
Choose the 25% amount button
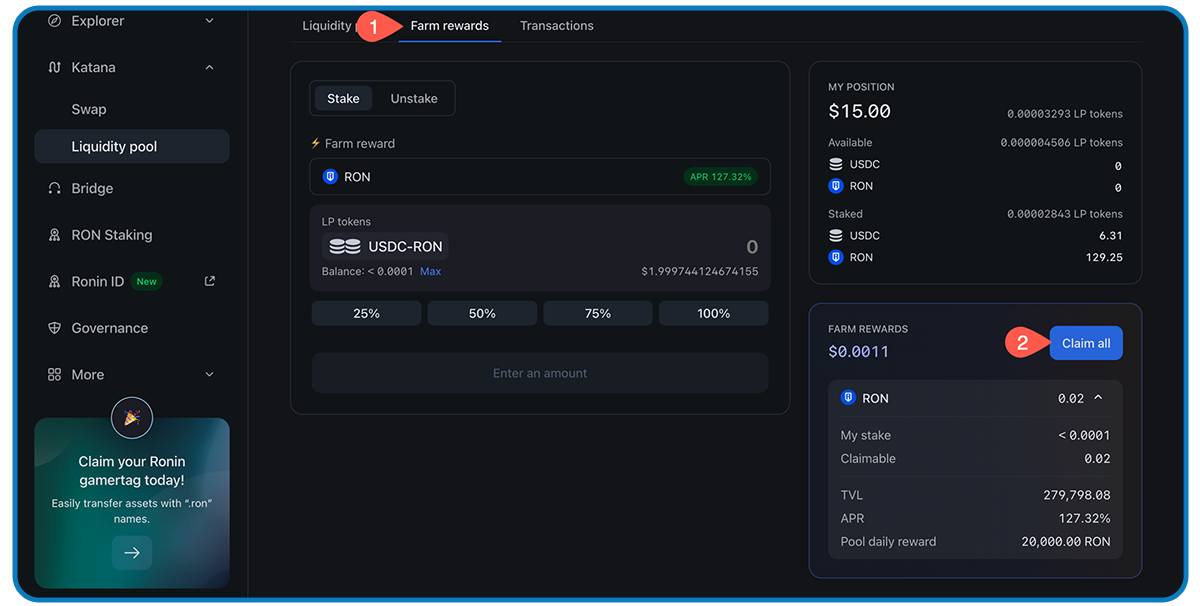366,314
